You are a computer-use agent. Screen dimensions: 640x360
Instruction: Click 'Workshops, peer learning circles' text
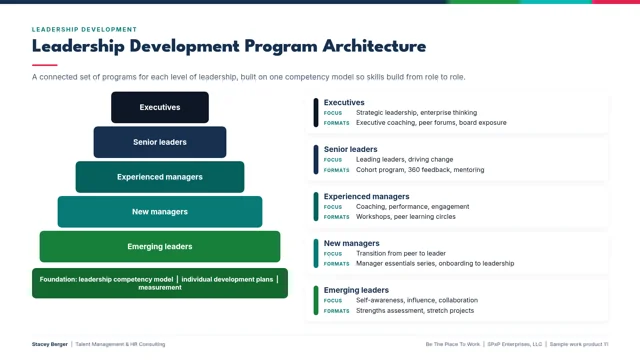pos(406,217)
